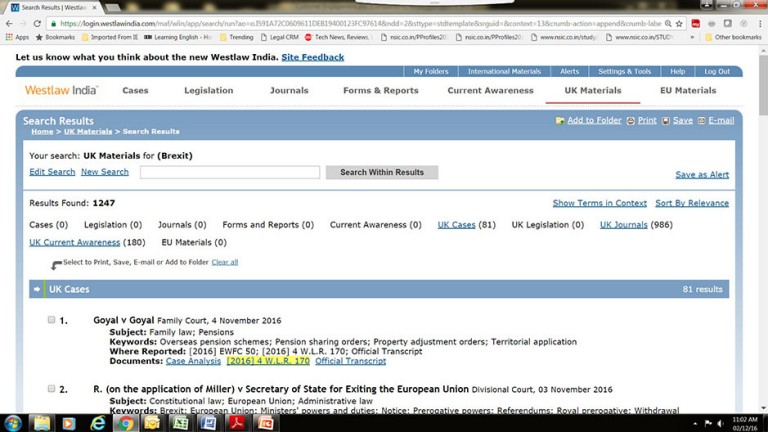Open International Materials in the top bar
The width and height of the screenshot is (768, 432).
pos(504,72)
